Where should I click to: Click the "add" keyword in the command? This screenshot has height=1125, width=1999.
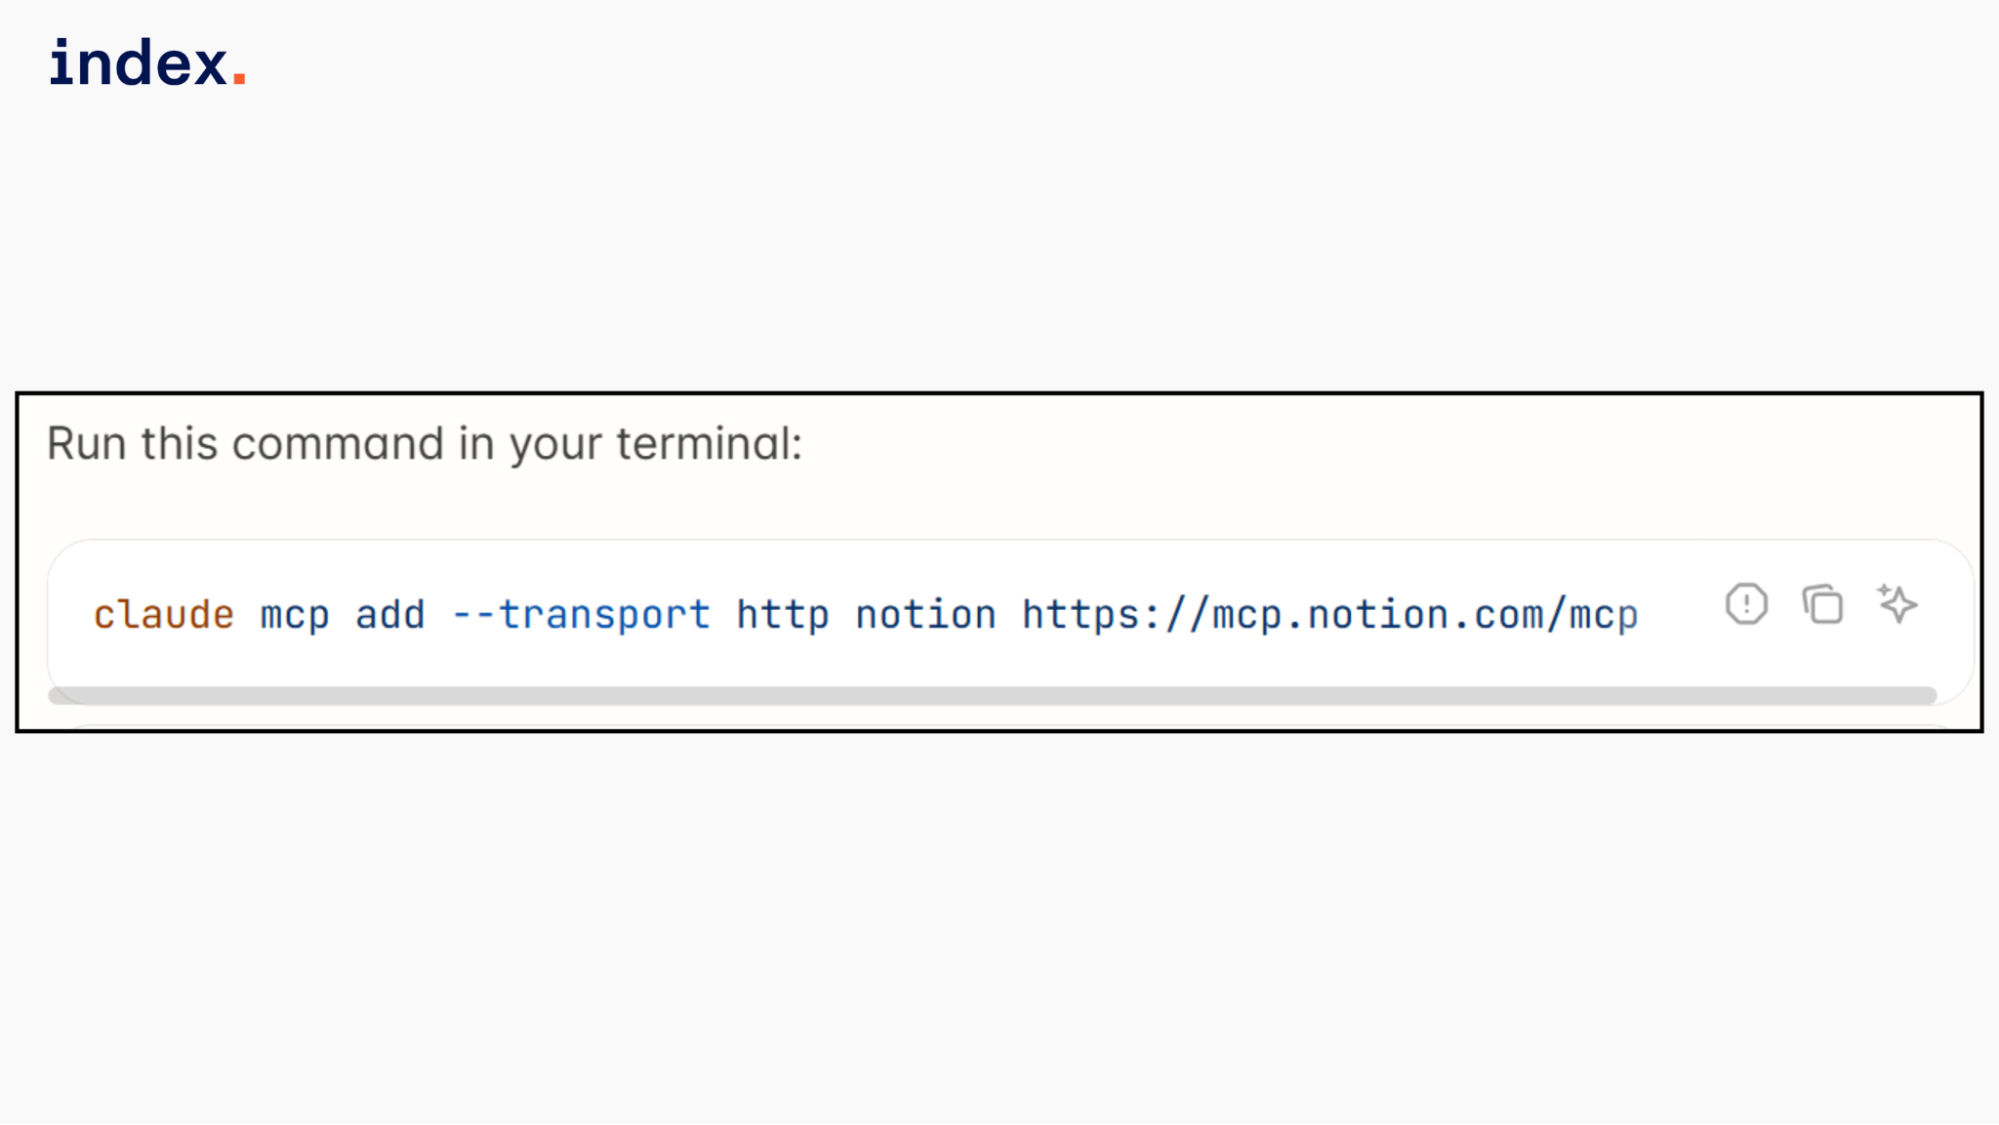pos(390,615)
